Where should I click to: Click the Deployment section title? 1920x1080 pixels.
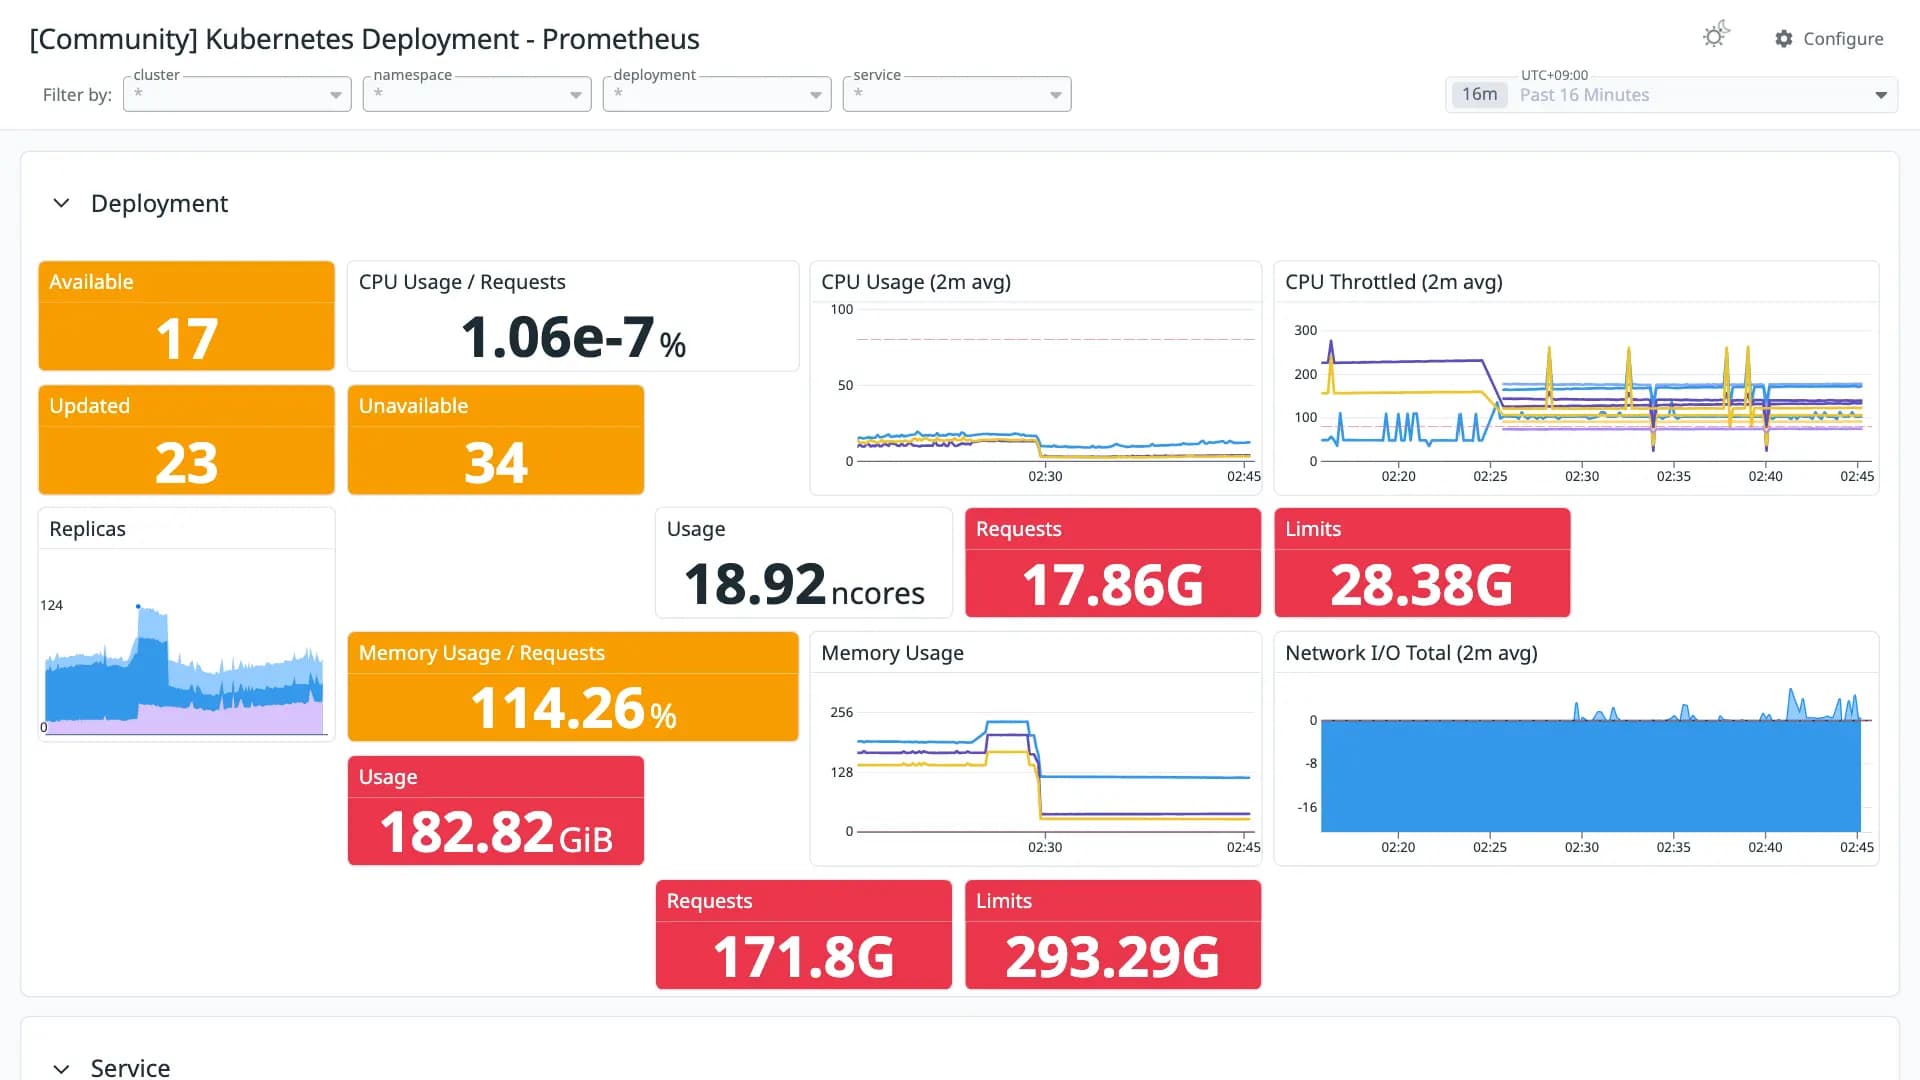159,203
